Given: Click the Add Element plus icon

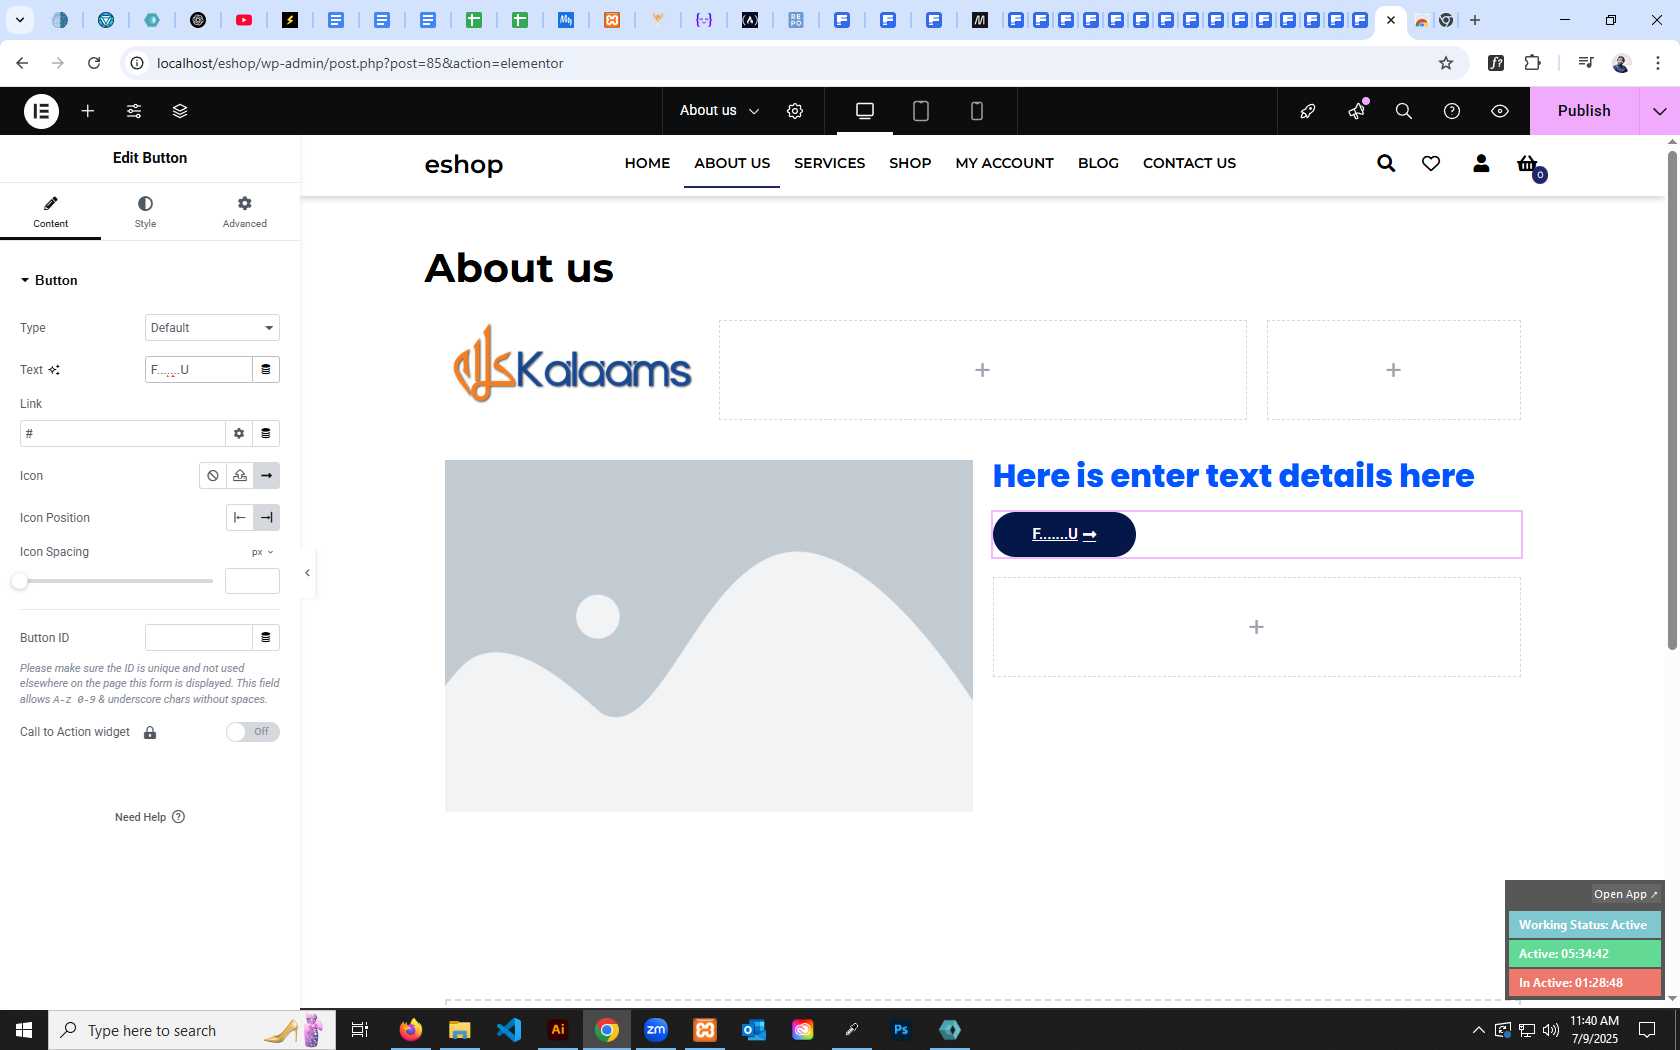Looking at the screenshot, I should (88, 111).
